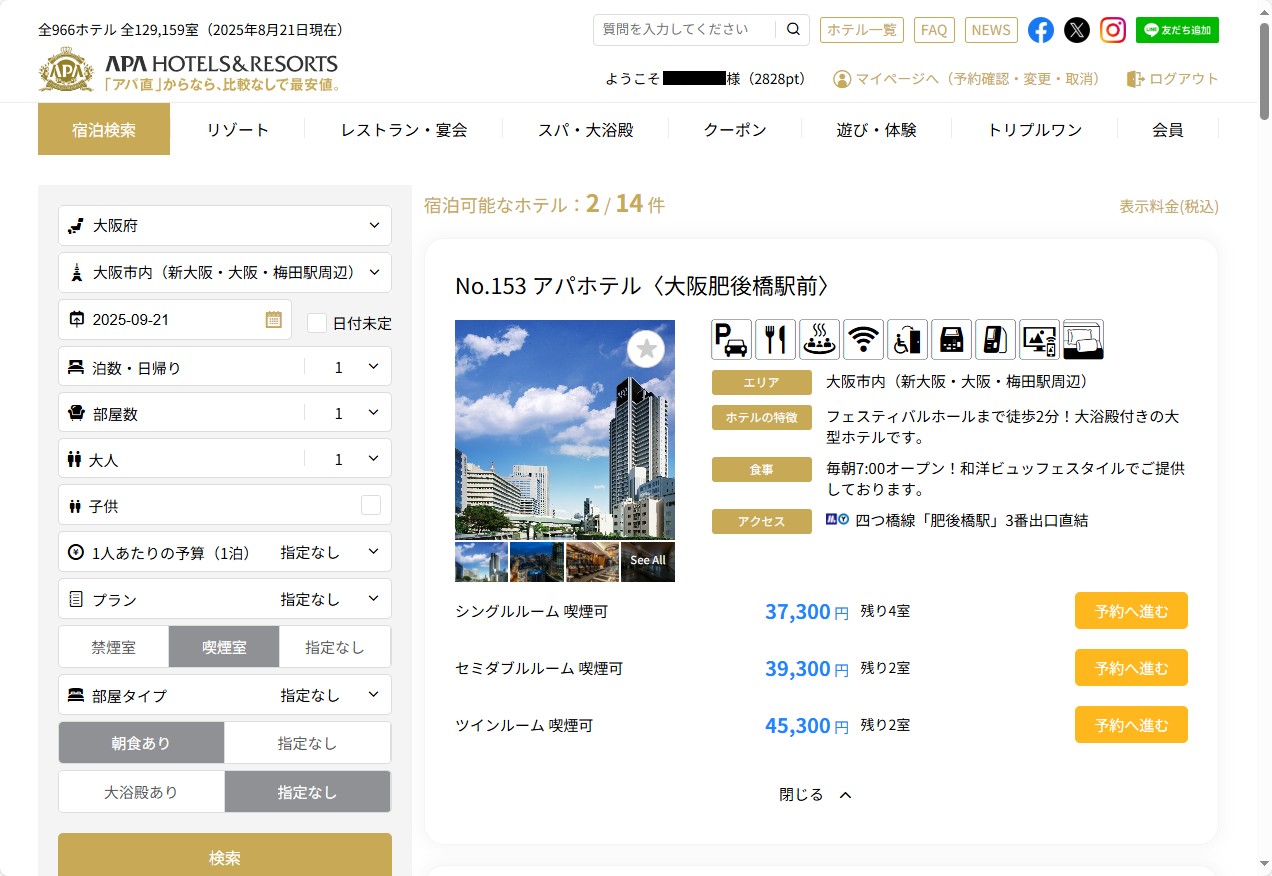Screen dimensions: 1272x876
Task: Open the 大阪府 prefecture dropdown
Action: [x=225, y=226]
